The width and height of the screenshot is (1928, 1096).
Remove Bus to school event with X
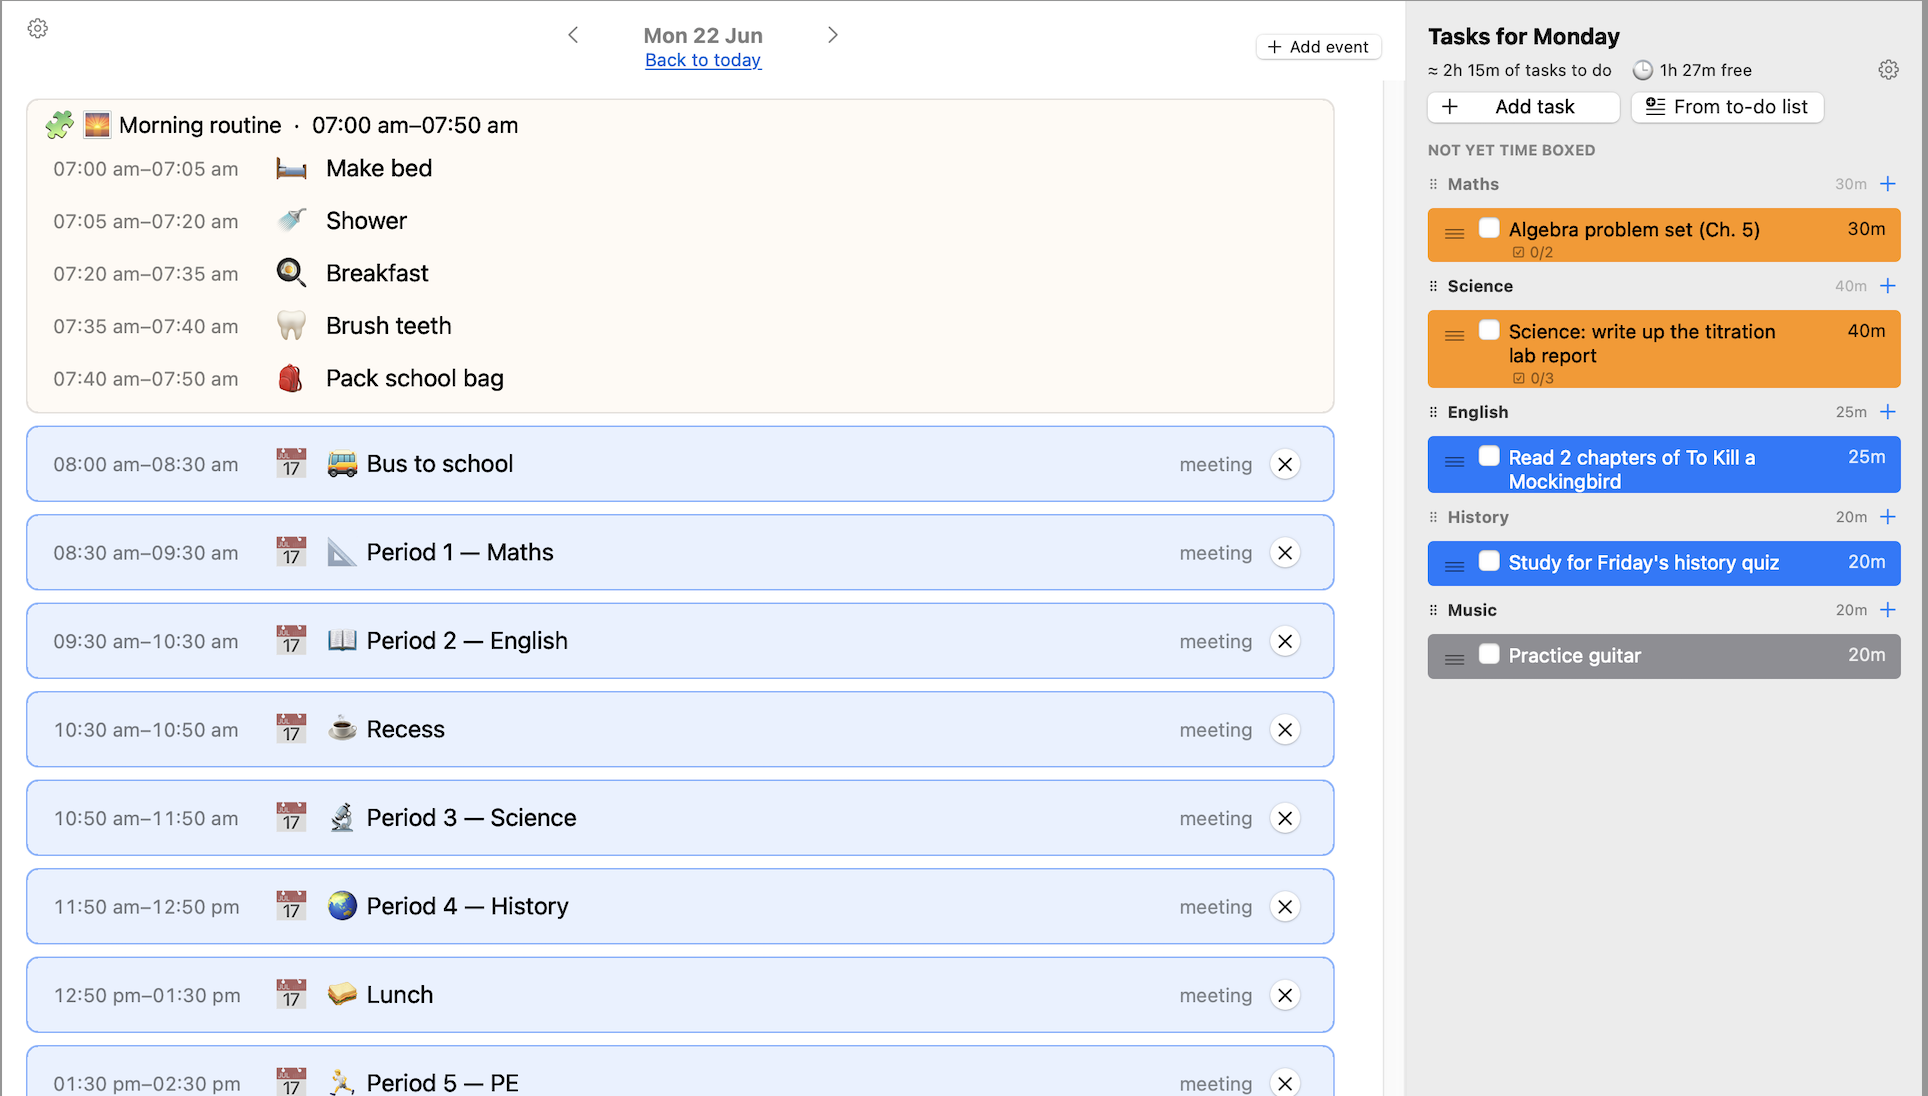[x=1285, y=464]
